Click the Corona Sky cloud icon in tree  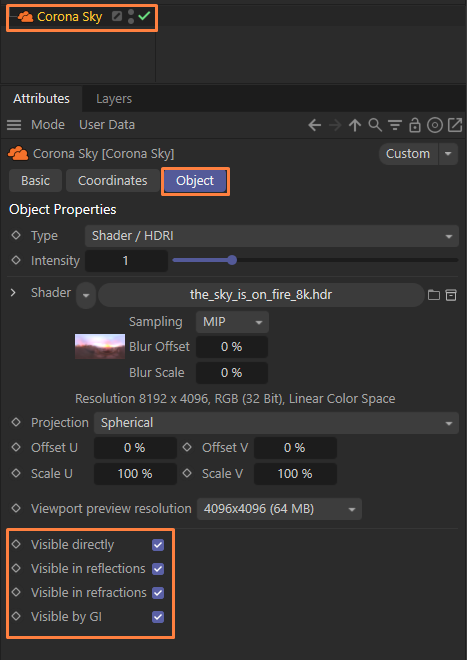pyautogui.click(x=26, y=17)
